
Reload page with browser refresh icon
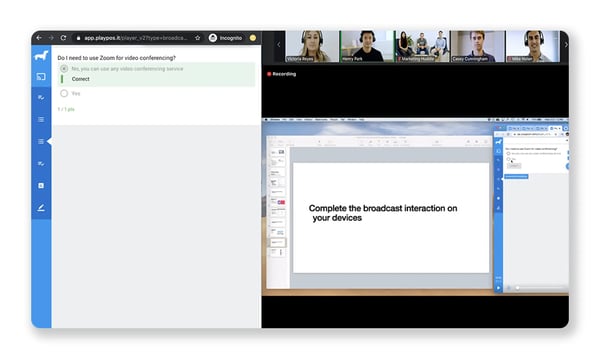click(x=64, y=38)
